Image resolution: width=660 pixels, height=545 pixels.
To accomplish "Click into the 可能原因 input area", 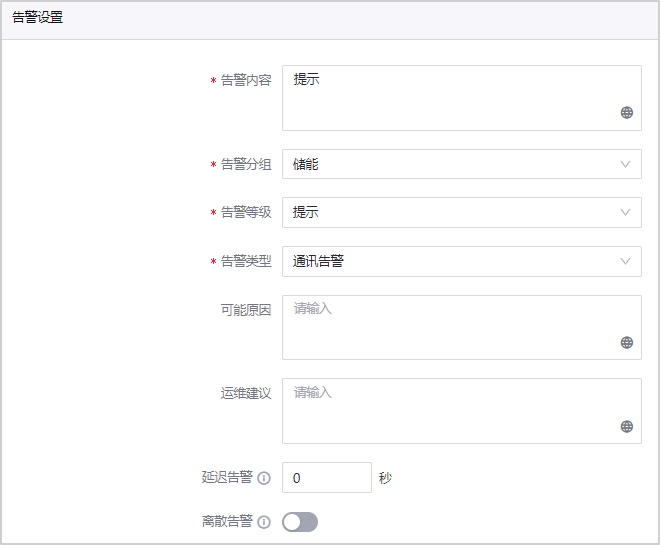I will coord(450,326).
